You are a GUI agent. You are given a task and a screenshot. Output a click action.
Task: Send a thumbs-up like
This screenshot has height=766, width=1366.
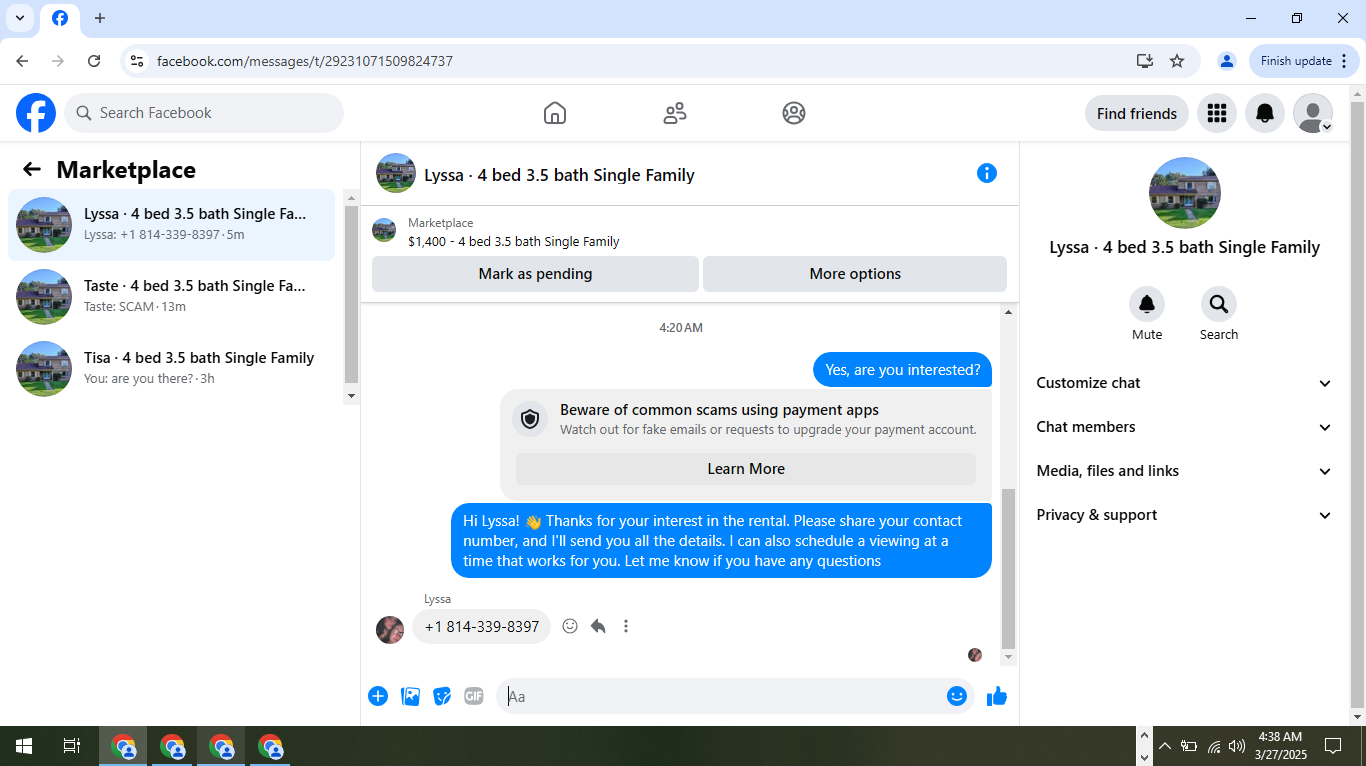(x=997, y=696)
